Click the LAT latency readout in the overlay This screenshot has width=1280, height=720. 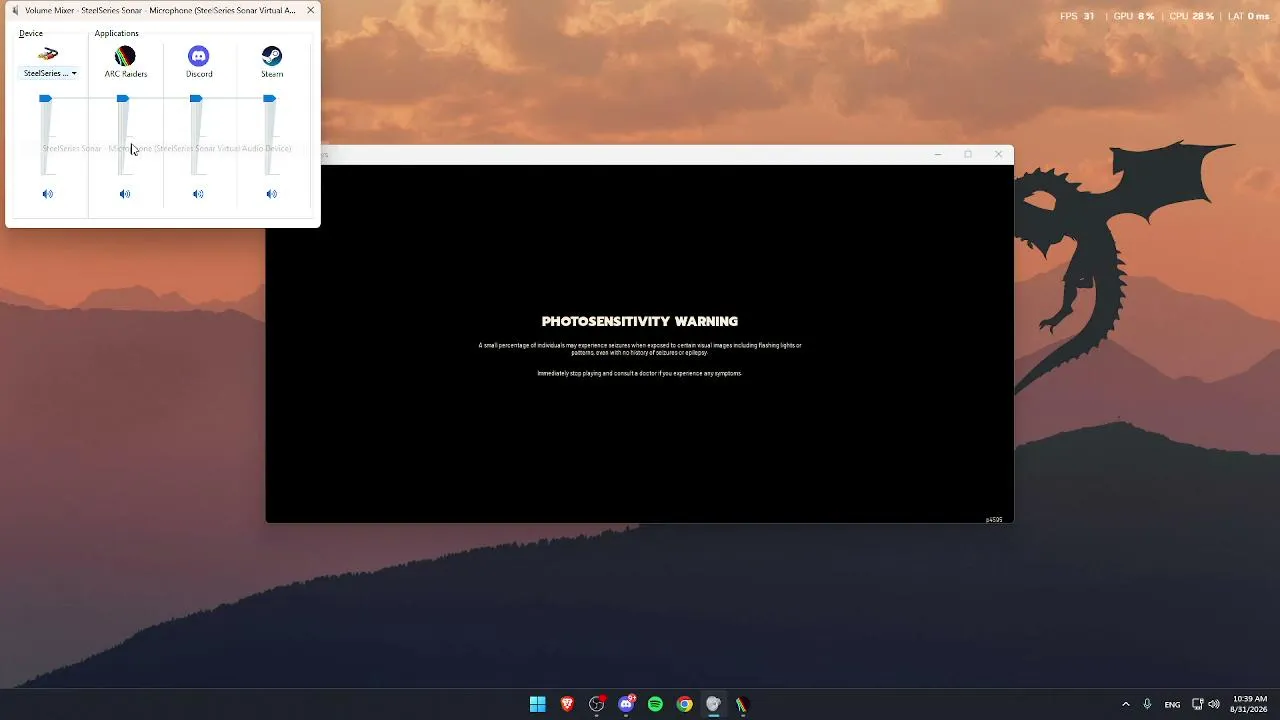(x=1248, y=16)
